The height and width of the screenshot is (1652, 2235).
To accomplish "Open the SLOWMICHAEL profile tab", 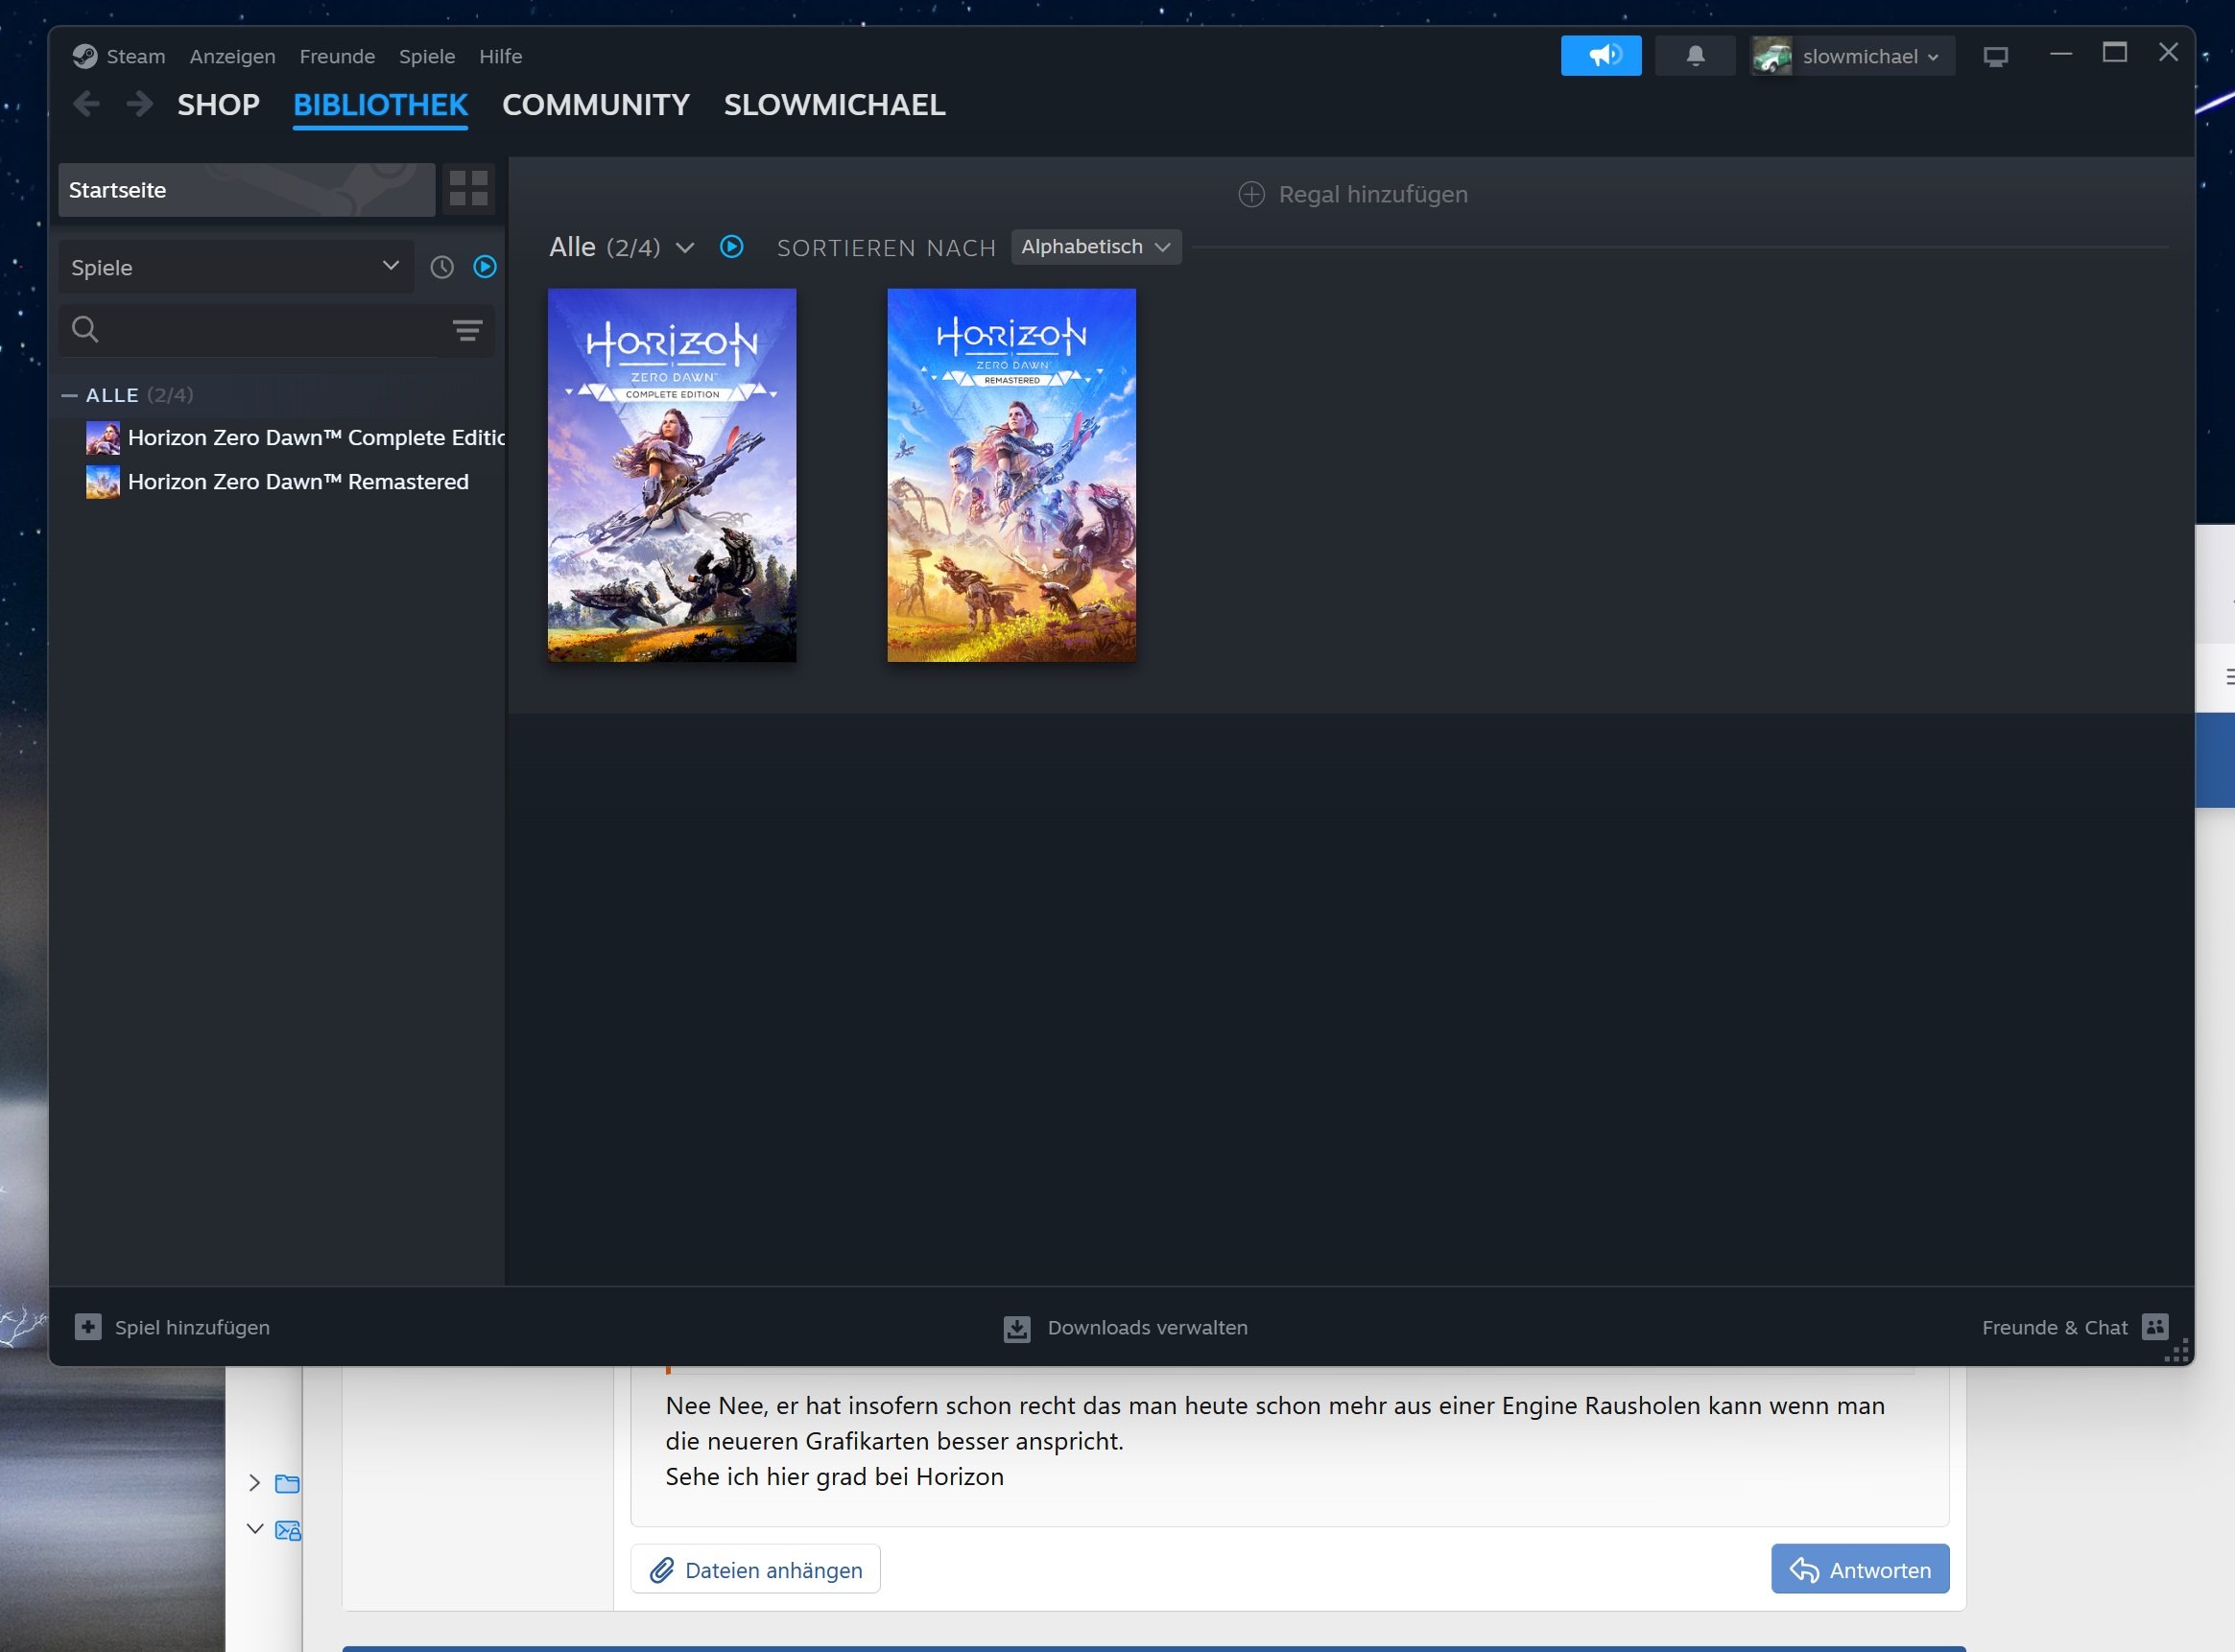I will coord(835,105).
